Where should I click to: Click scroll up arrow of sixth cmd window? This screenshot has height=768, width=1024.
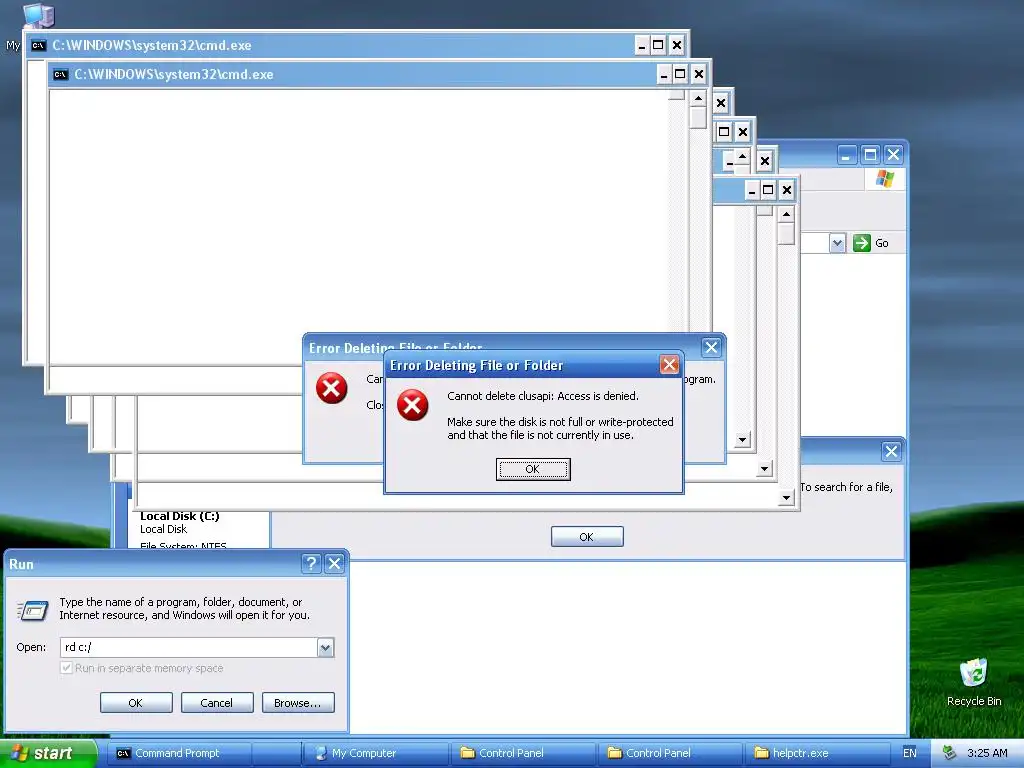point(786,214)
